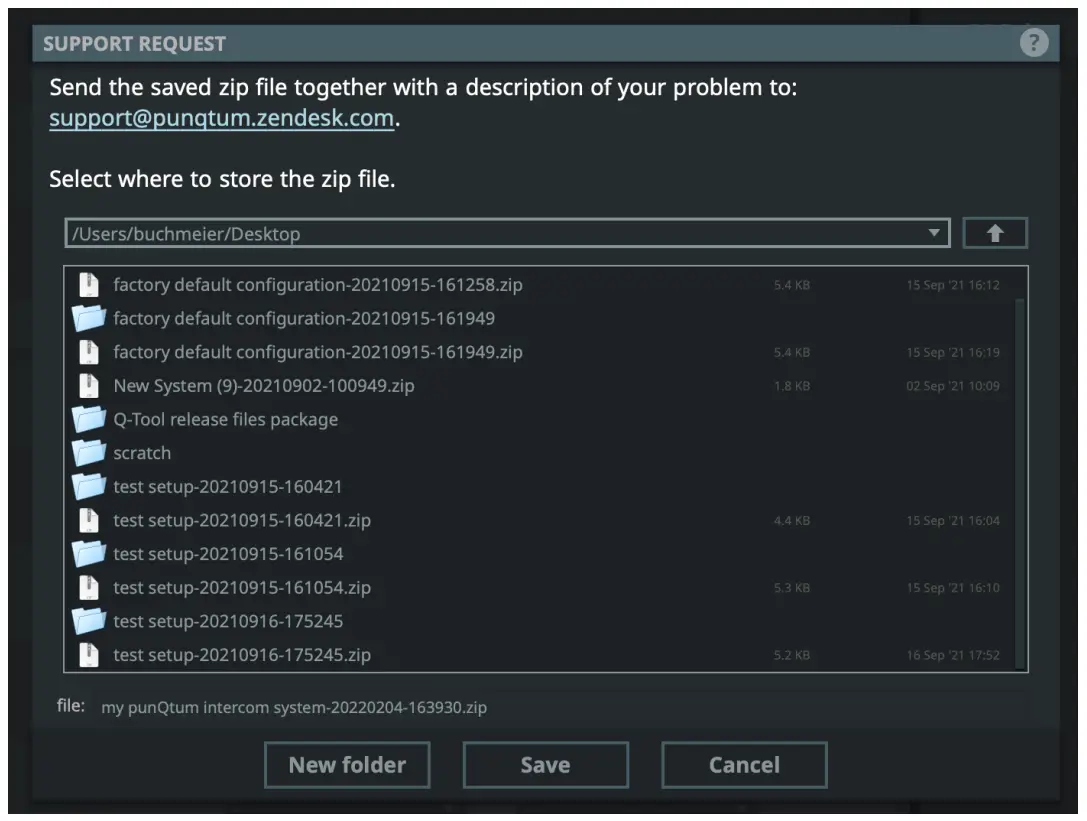This screenshot has width=1087, height=821.
Task: Click date '16 Sep '21 17:52'
Action: [953, 655]
